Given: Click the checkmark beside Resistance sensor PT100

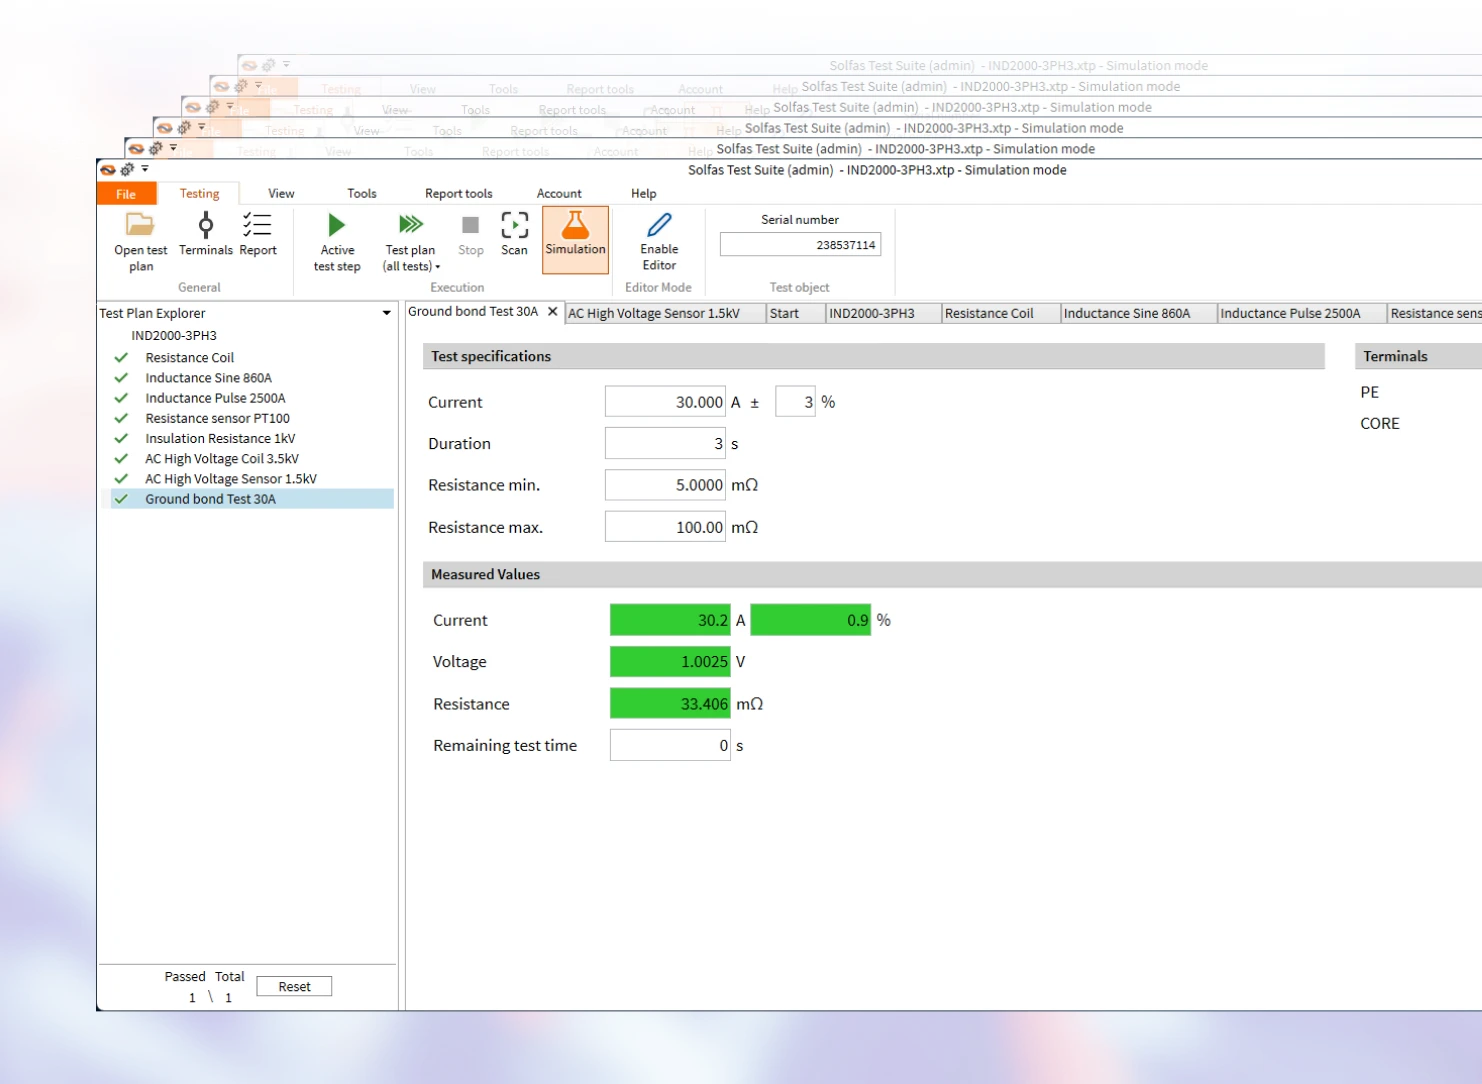Looking at the screenshot, I should point(121,418).
